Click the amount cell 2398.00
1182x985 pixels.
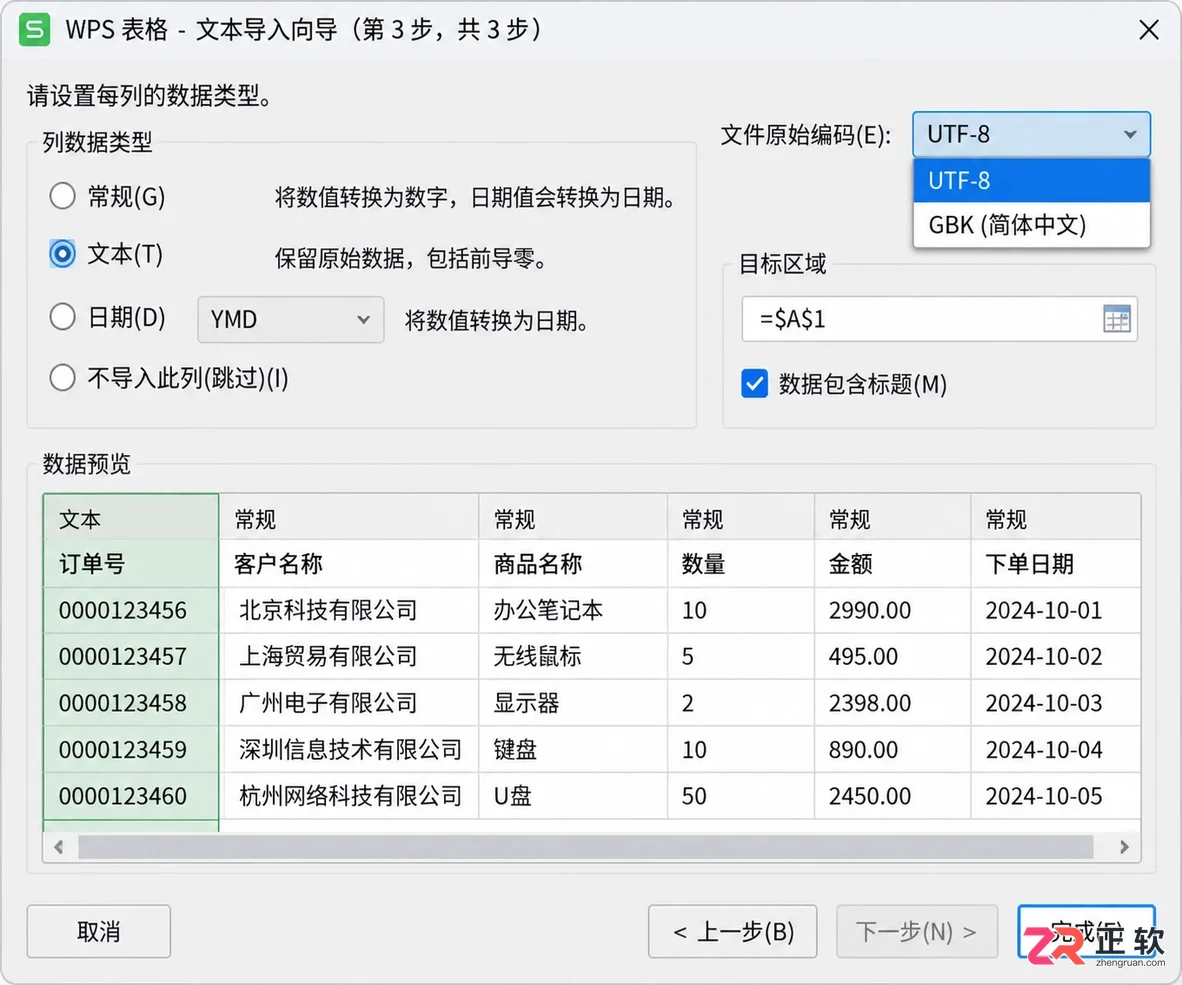point(893,703)
